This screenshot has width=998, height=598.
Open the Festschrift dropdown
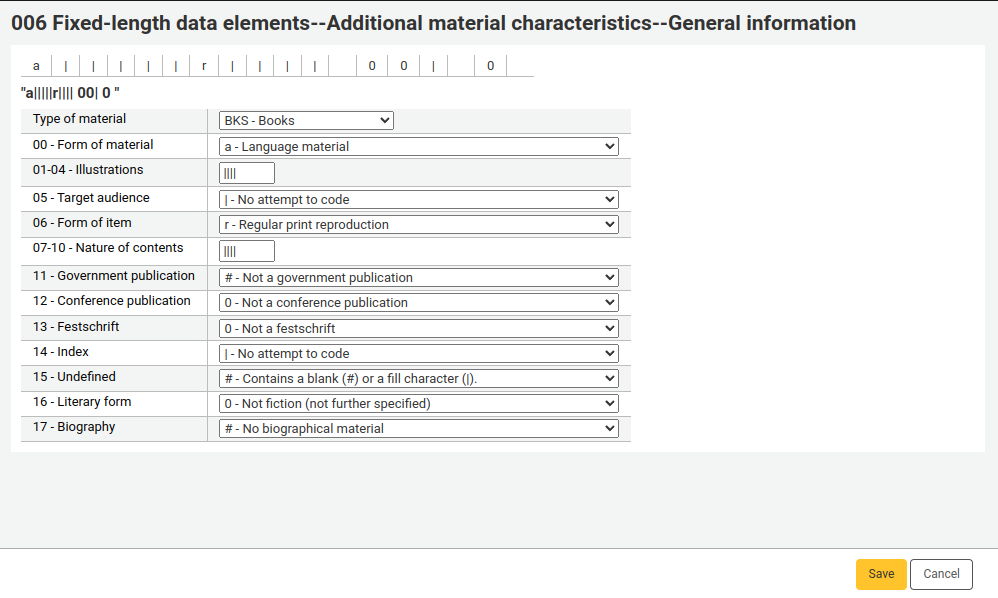(418, 329)
